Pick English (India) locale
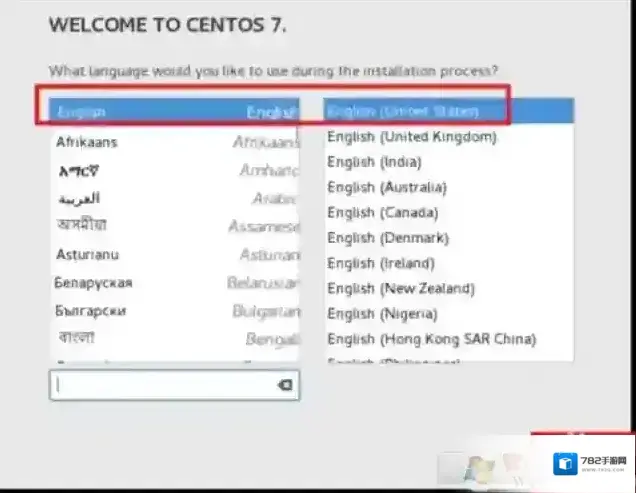Screen dimensions: 636x493 (447, 161)
